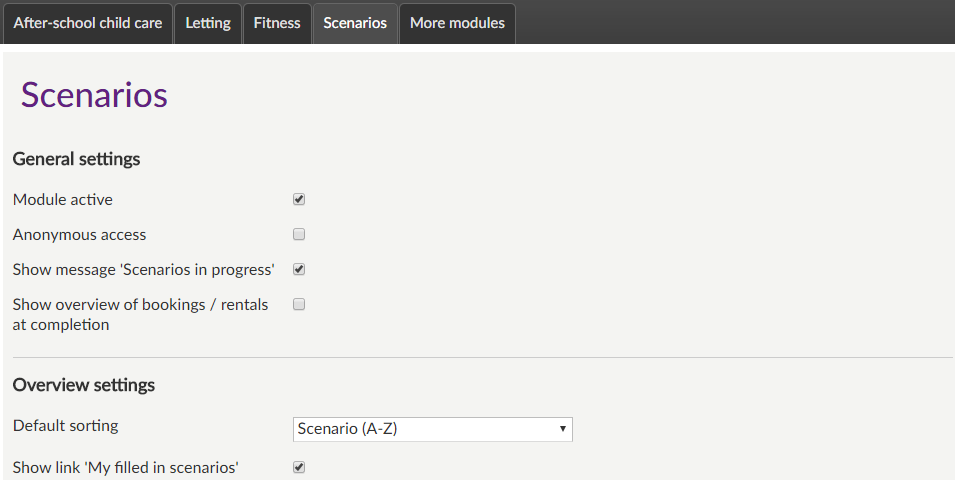Toggle 'My filled in scenarios' link checkbox
955x480 pixels.
299,467
